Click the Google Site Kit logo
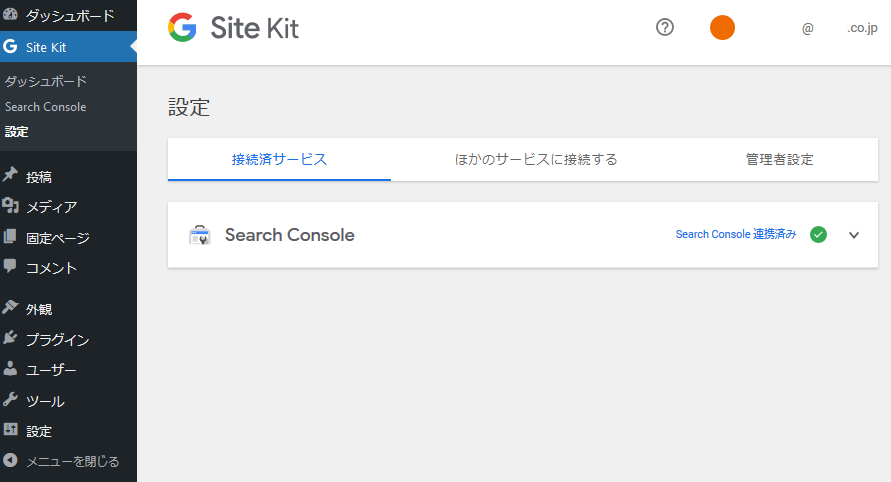 tap(233, 28)
